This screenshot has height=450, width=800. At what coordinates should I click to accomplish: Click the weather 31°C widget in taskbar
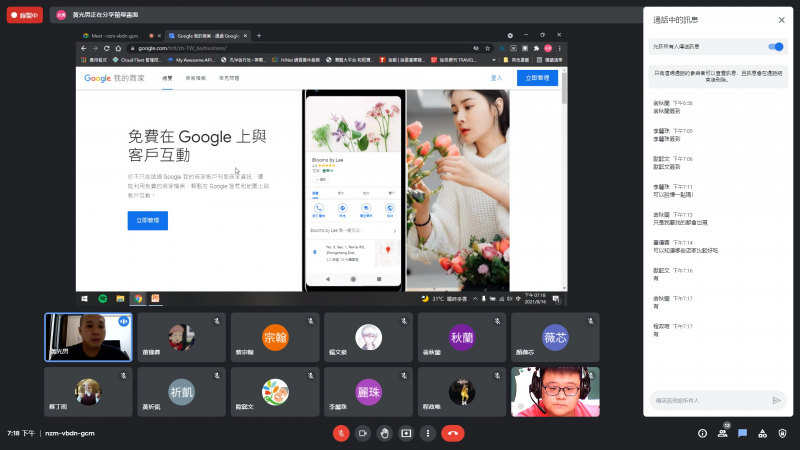444,298
